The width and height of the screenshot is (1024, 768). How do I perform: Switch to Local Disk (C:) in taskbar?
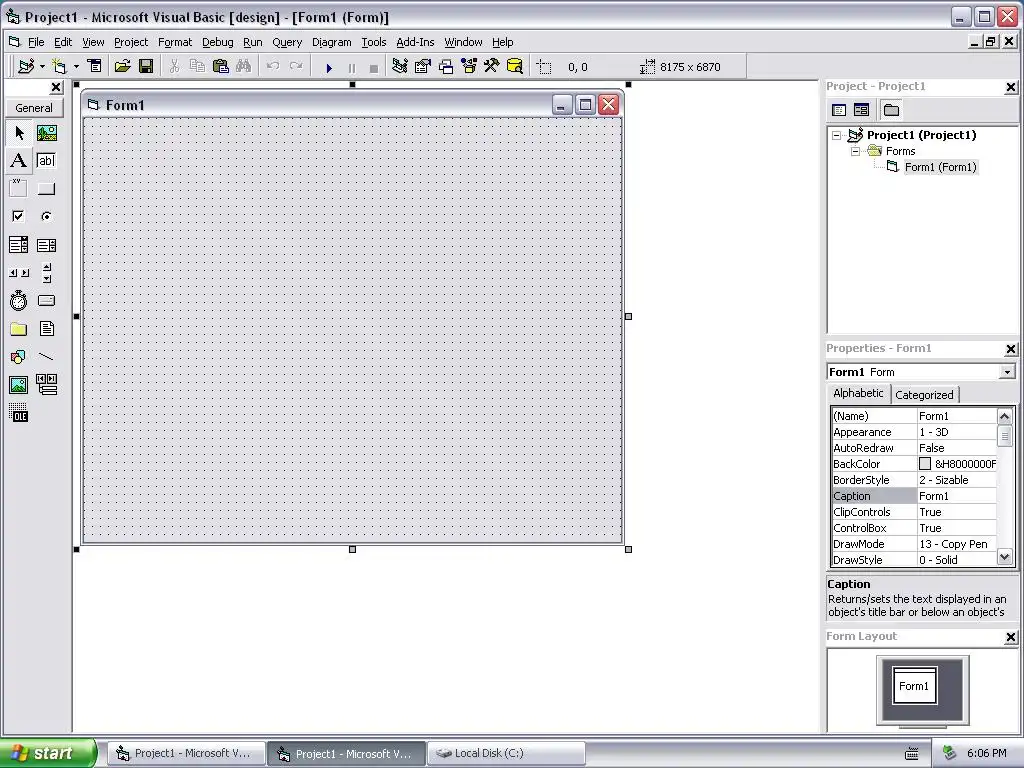(x=507, y=753)
